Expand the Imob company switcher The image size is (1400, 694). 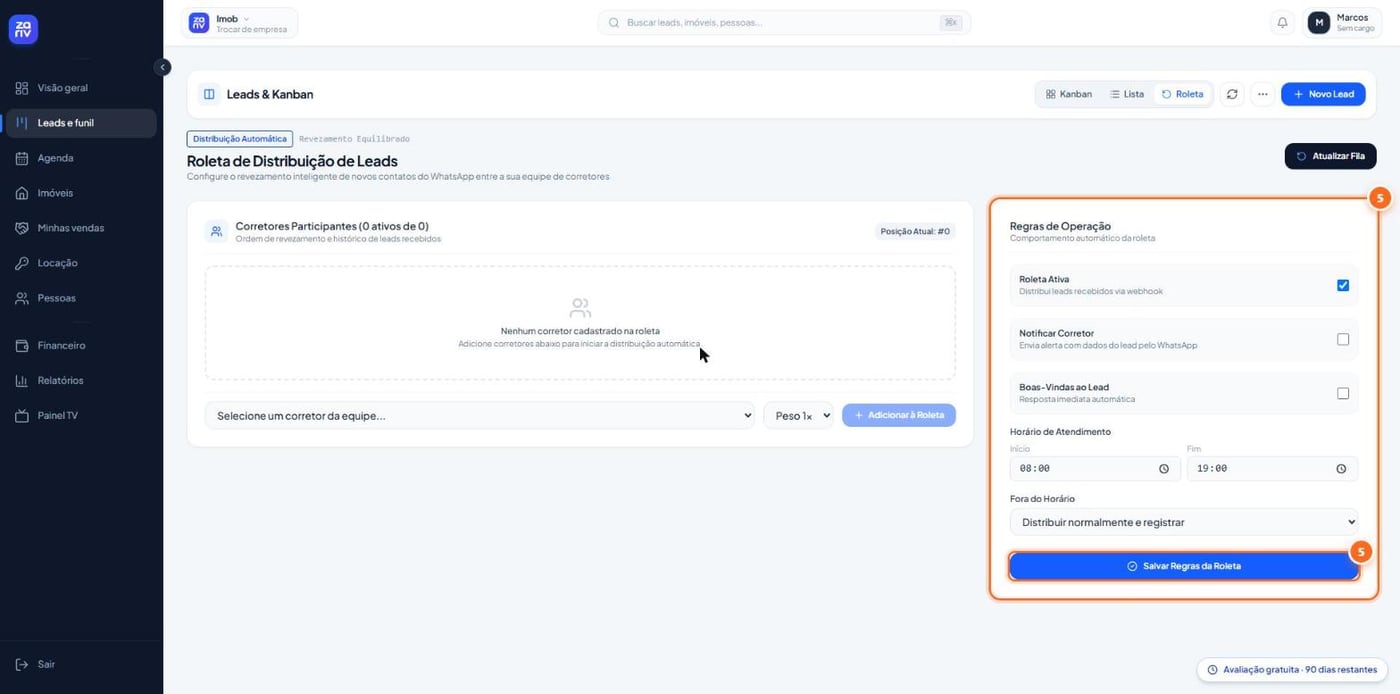tap(240, 23)
